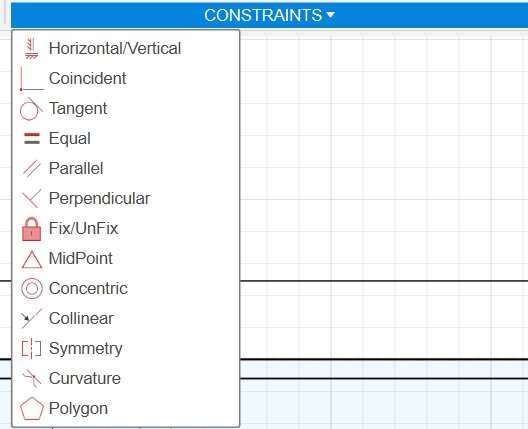Screen dimensions: 528x429
Task: Select the Collinear constraint icon
Action: tap(31, 318)
